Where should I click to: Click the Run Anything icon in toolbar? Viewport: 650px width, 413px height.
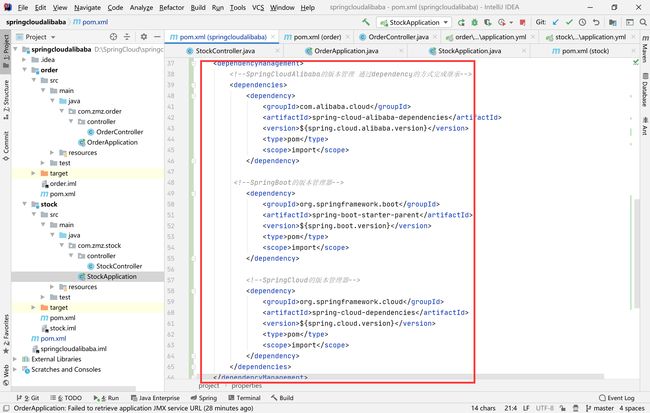[x=630, y=22]
